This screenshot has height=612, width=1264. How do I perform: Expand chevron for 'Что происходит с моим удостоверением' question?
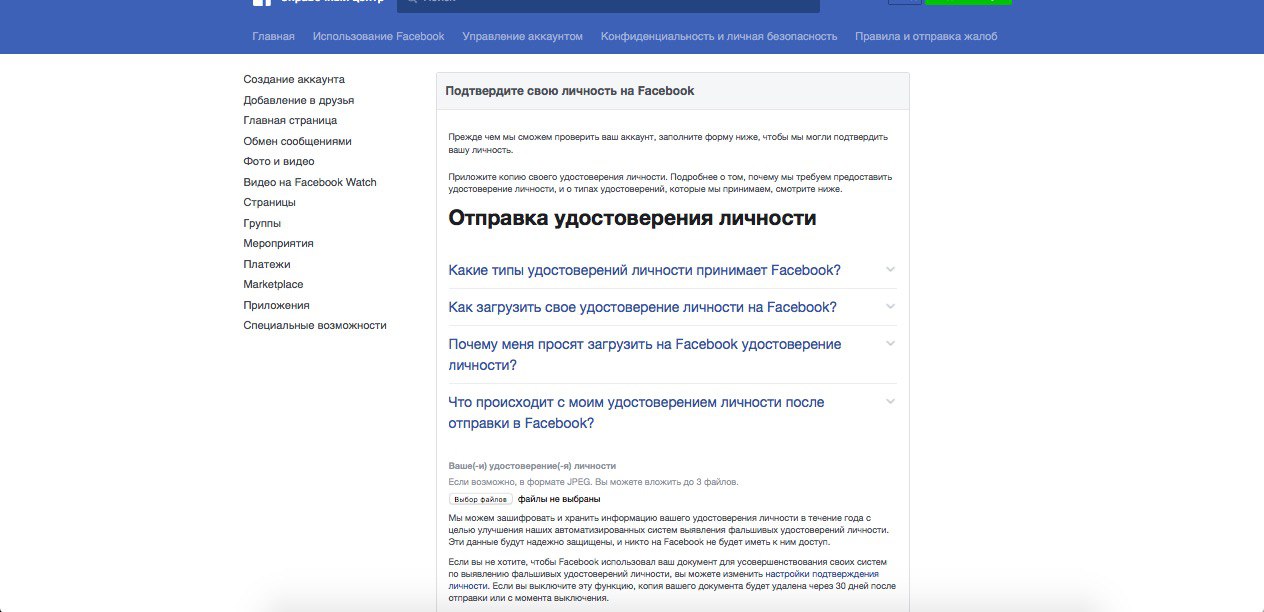[890, 401]
